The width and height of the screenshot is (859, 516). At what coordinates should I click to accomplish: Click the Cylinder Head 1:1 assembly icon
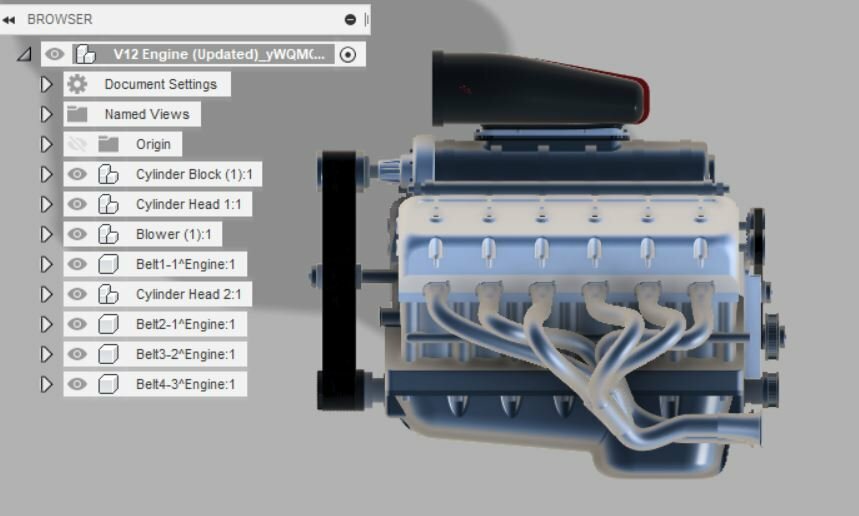coord(108,204)
